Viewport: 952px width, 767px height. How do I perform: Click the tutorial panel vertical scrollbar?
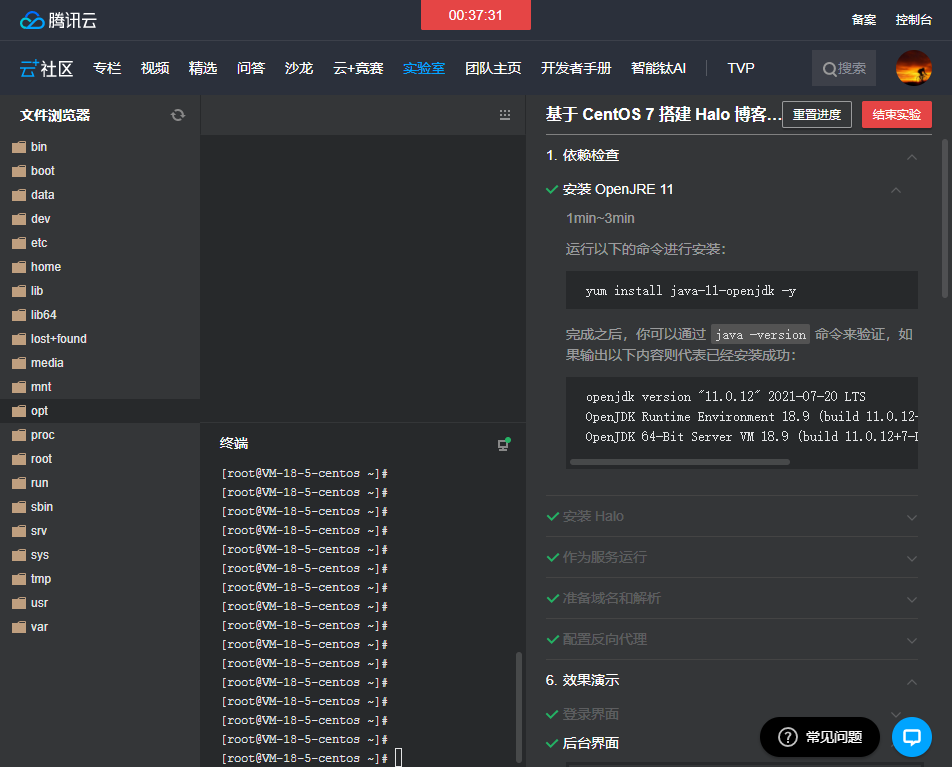(945, 219)
